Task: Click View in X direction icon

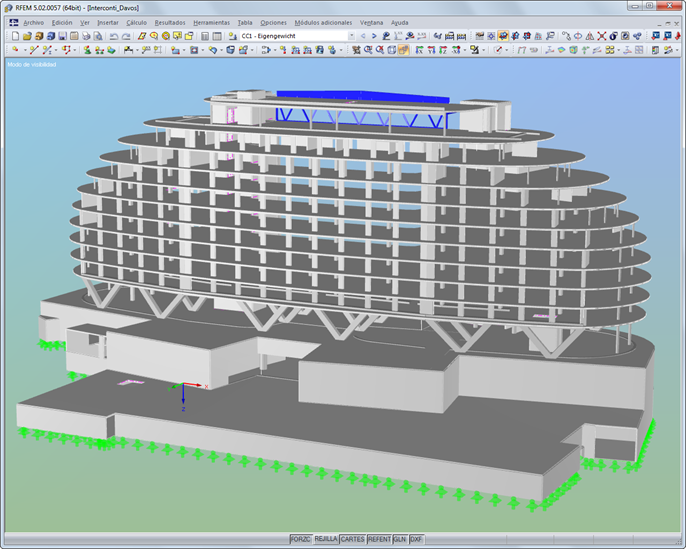Action: click(x=419, y=50)
